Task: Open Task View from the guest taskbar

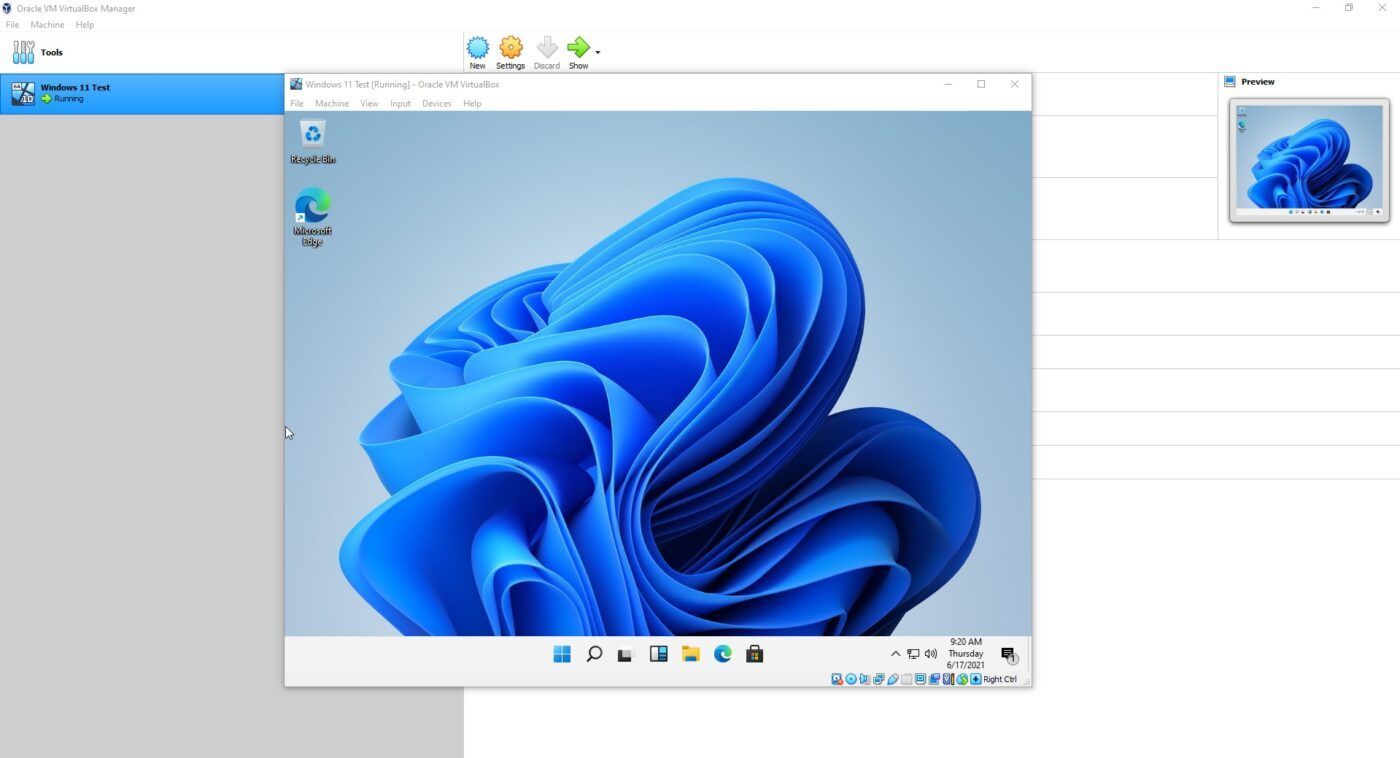Action: 626,654
